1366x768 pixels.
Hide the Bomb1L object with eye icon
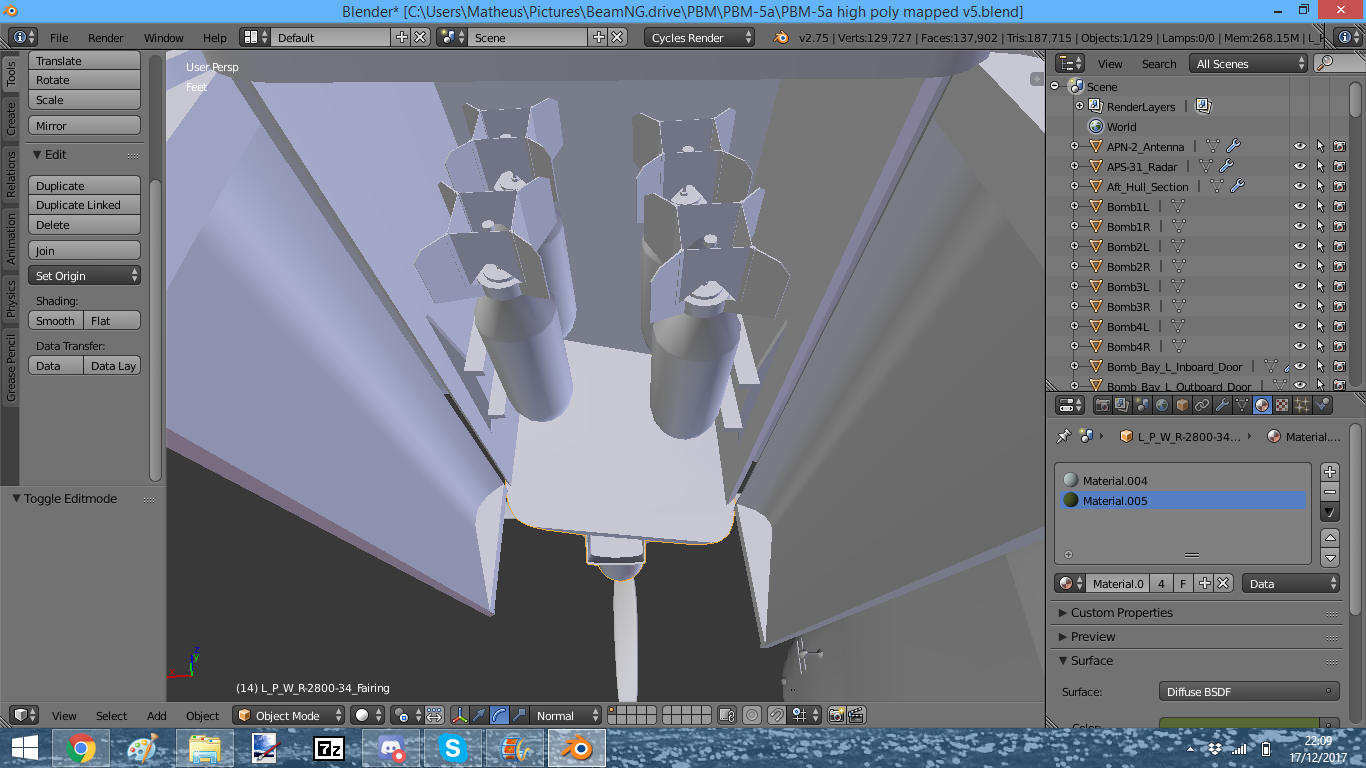(x=1300, y=206)
